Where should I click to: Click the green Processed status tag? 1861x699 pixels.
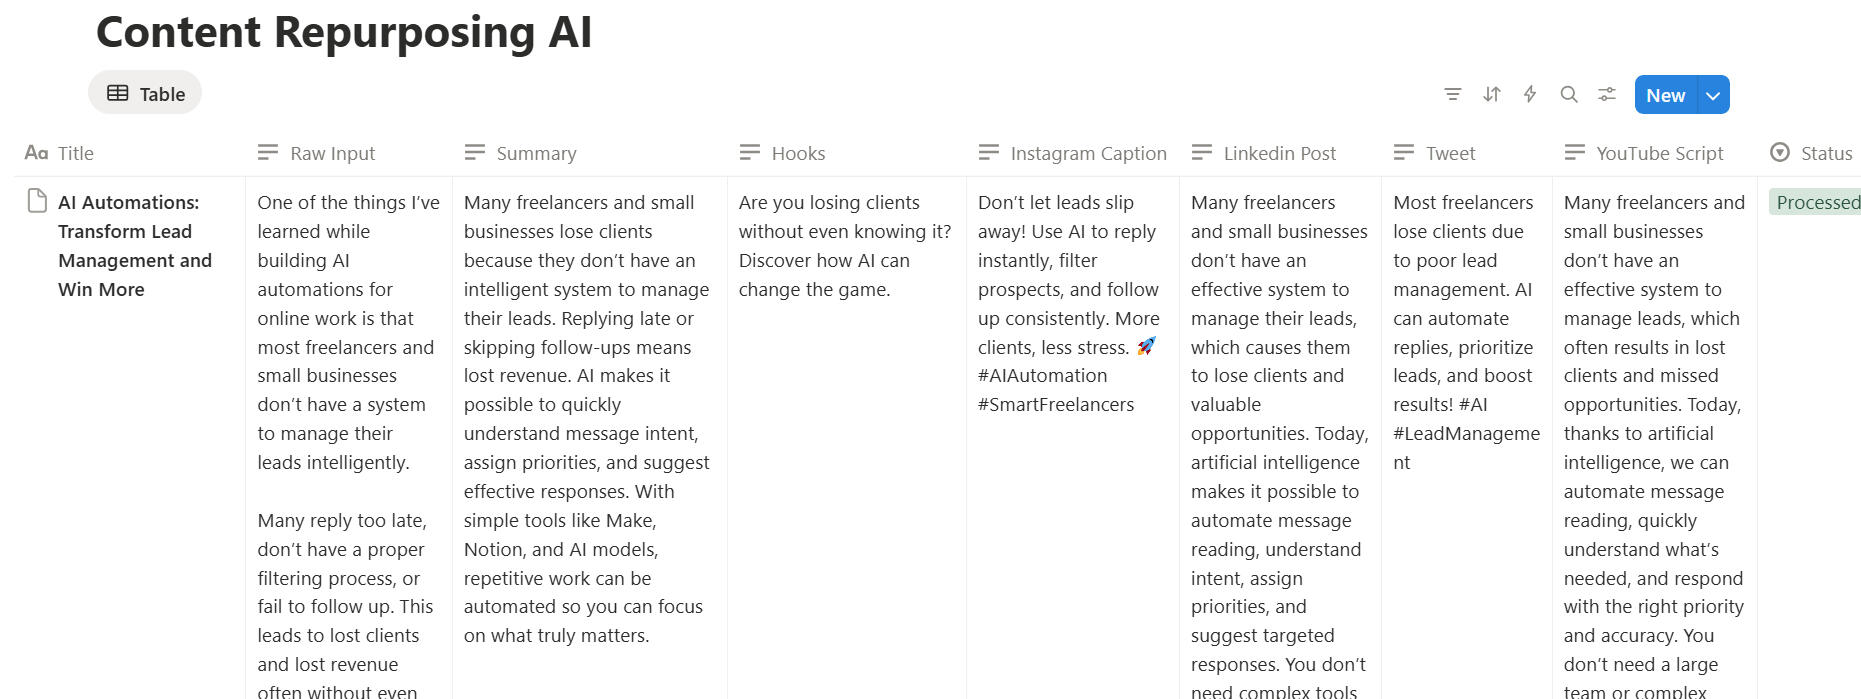click(1816, 202)
